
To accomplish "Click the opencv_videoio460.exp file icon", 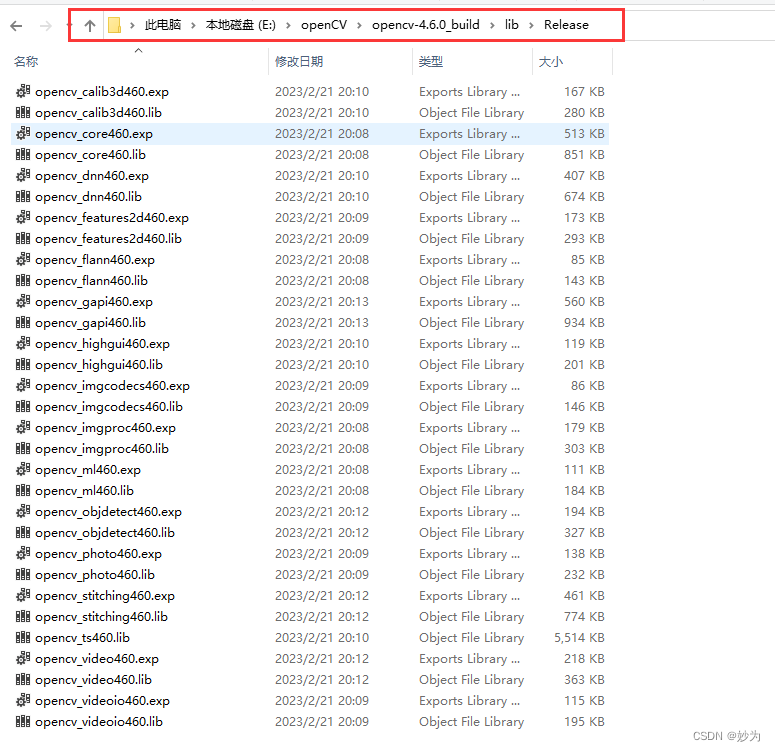I will 23,701.
